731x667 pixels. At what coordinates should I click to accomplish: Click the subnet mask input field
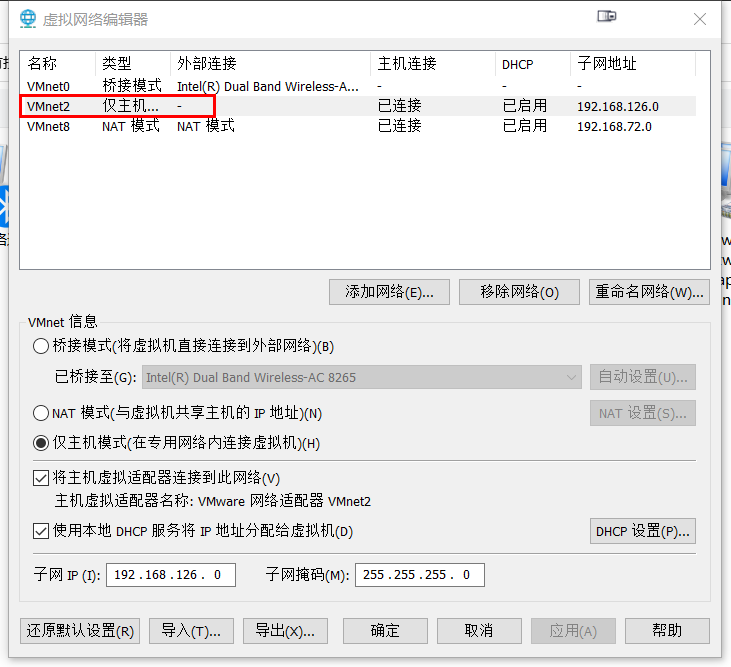click(420, 575)
